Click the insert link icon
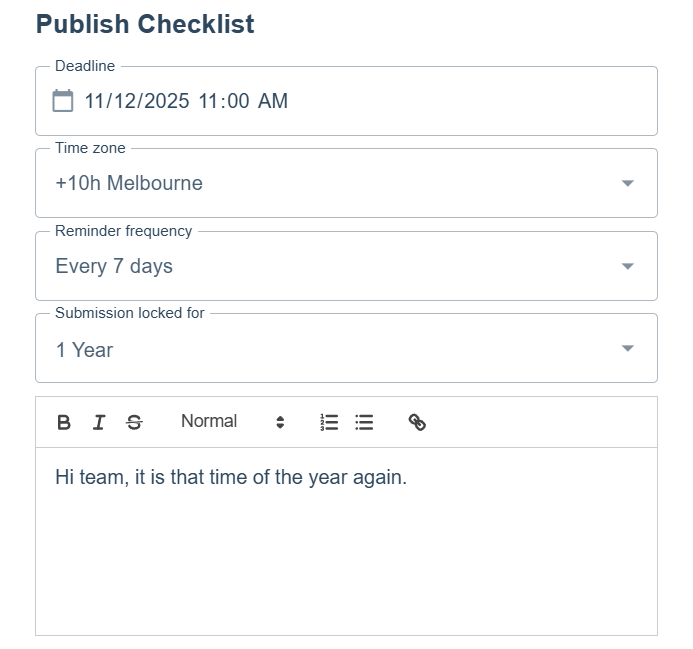Image resolution: width=693 pixels, height=649 pixels. point(418,422)
